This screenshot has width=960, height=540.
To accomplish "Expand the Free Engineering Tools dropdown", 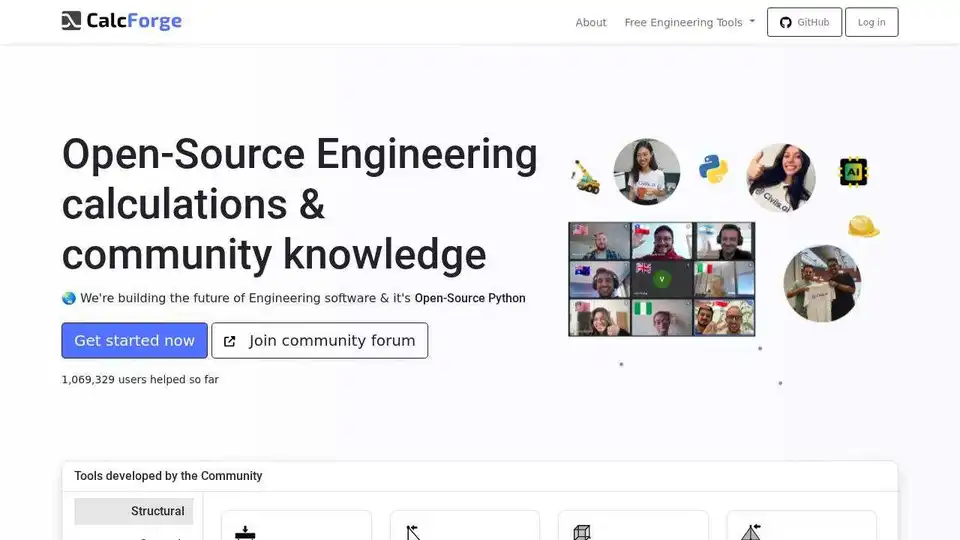I will 684,22.
